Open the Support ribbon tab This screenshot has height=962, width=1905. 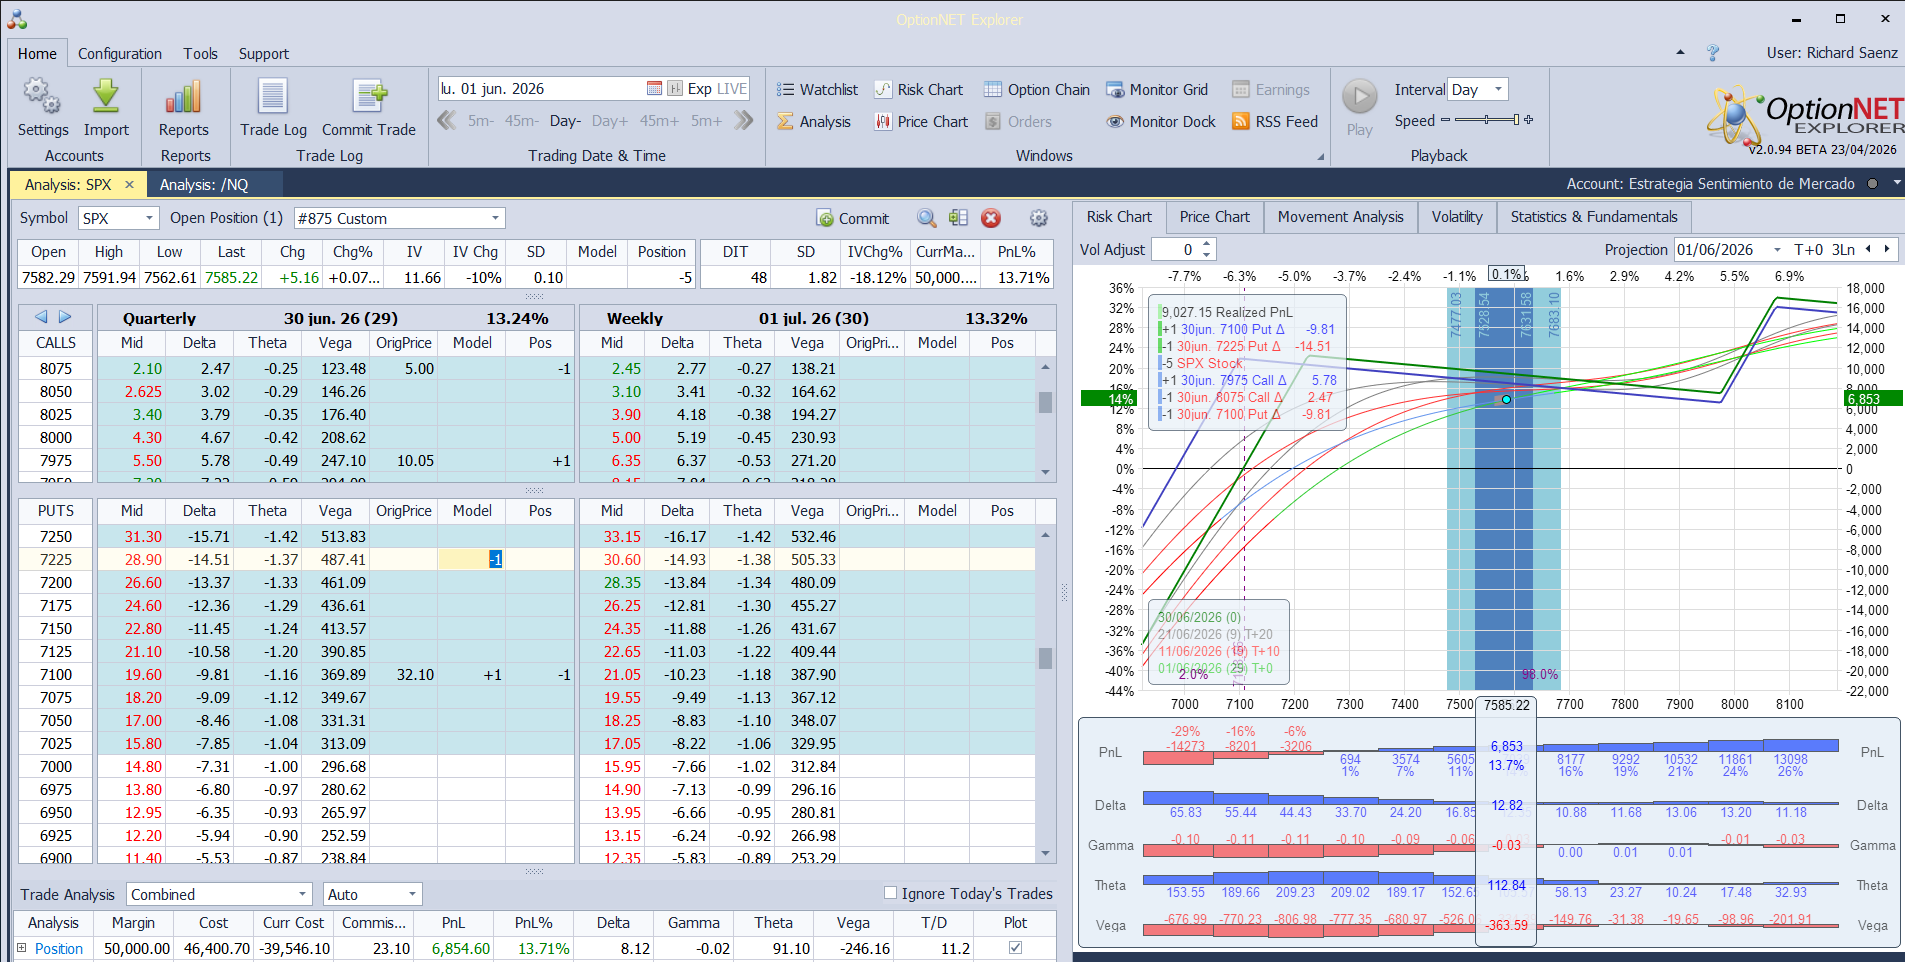pyautogui.click(x=264, y=54)
